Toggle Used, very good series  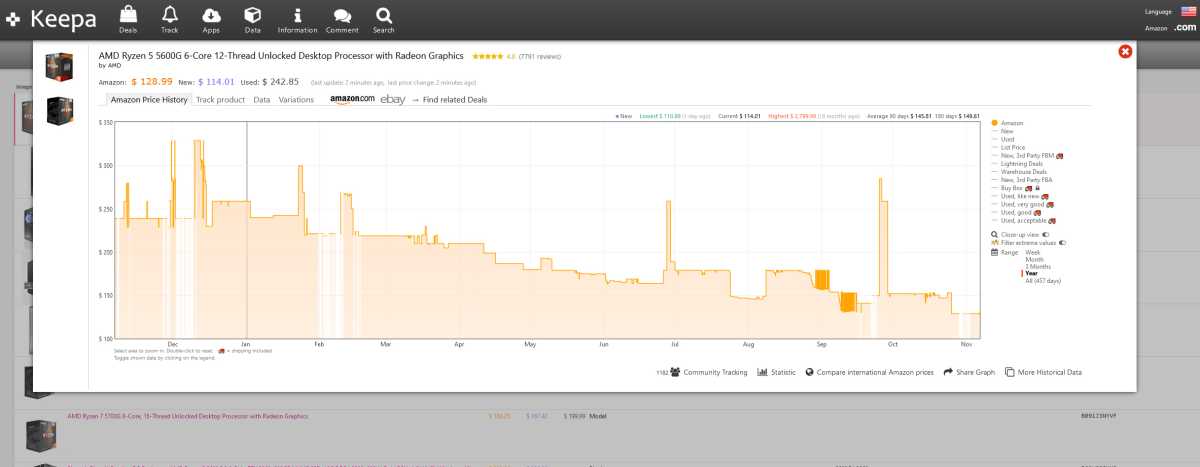coord(1024,204)
